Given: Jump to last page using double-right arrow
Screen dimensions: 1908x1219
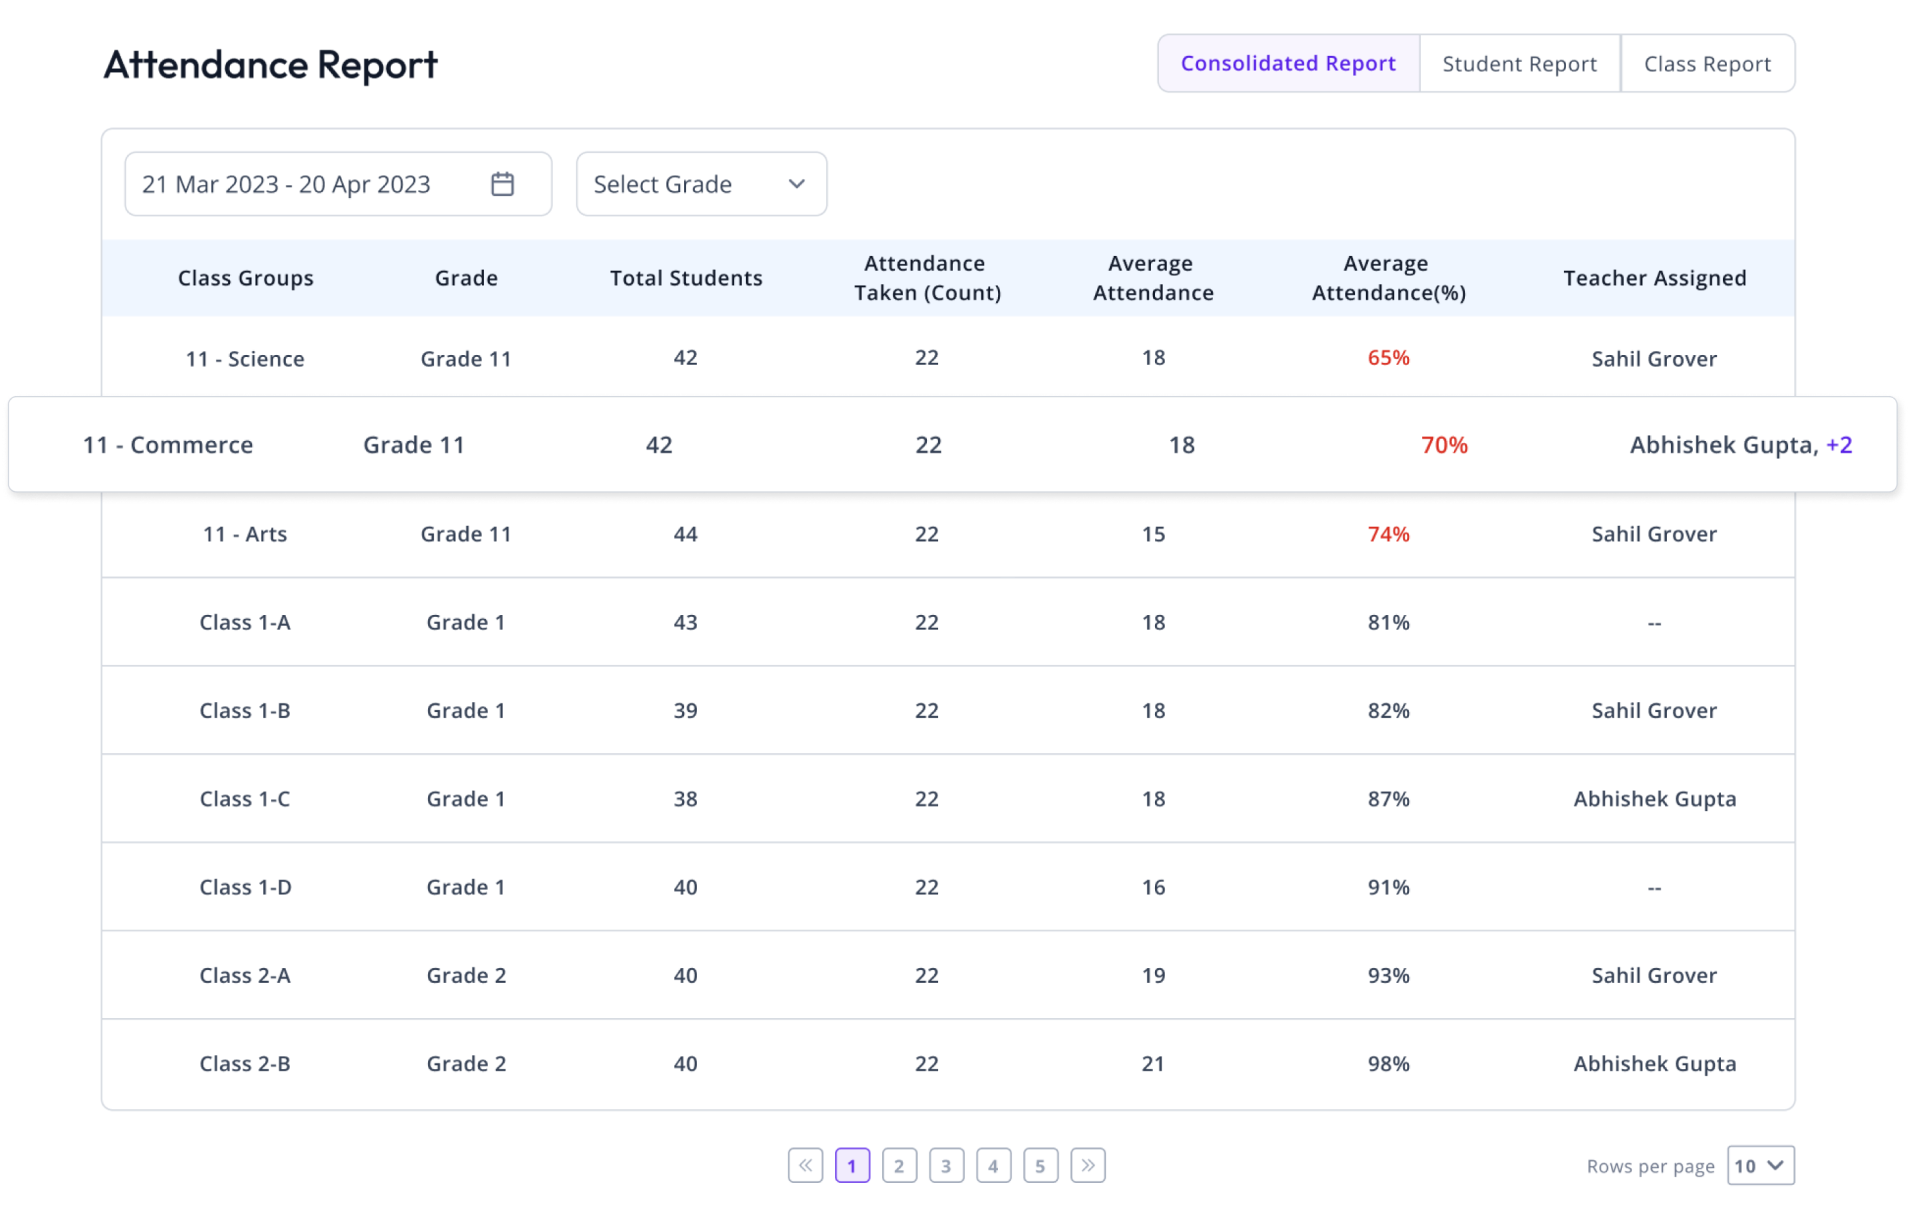Looking at the screenshot, I should click(1087, 1165).
